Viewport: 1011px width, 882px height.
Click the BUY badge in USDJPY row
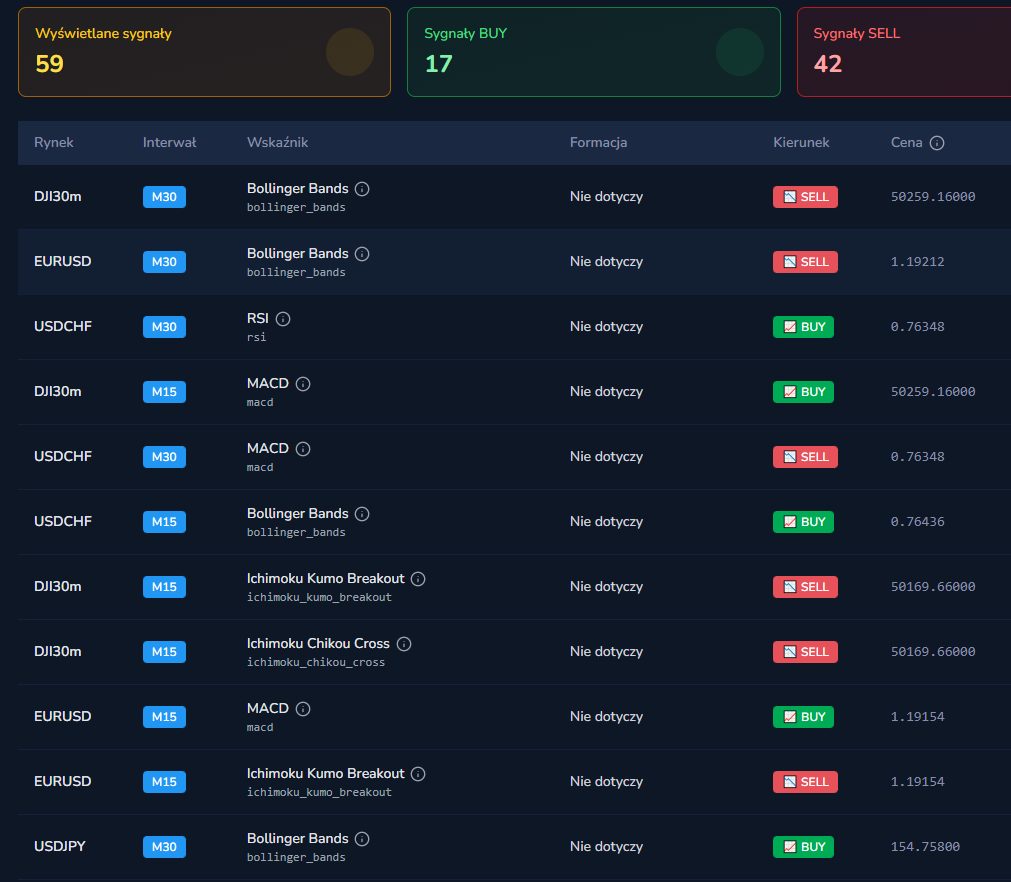[803, 847]
